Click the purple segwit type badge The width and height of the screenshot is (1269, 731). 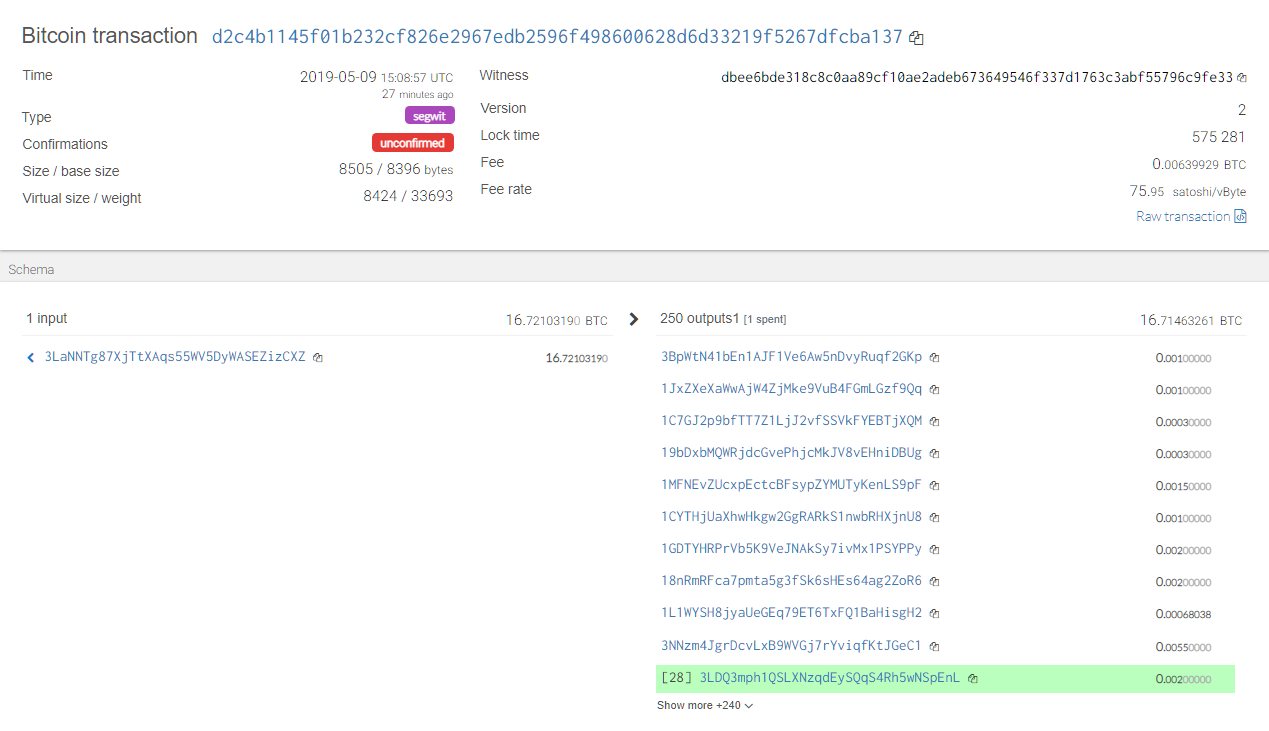tap(430, 116)
